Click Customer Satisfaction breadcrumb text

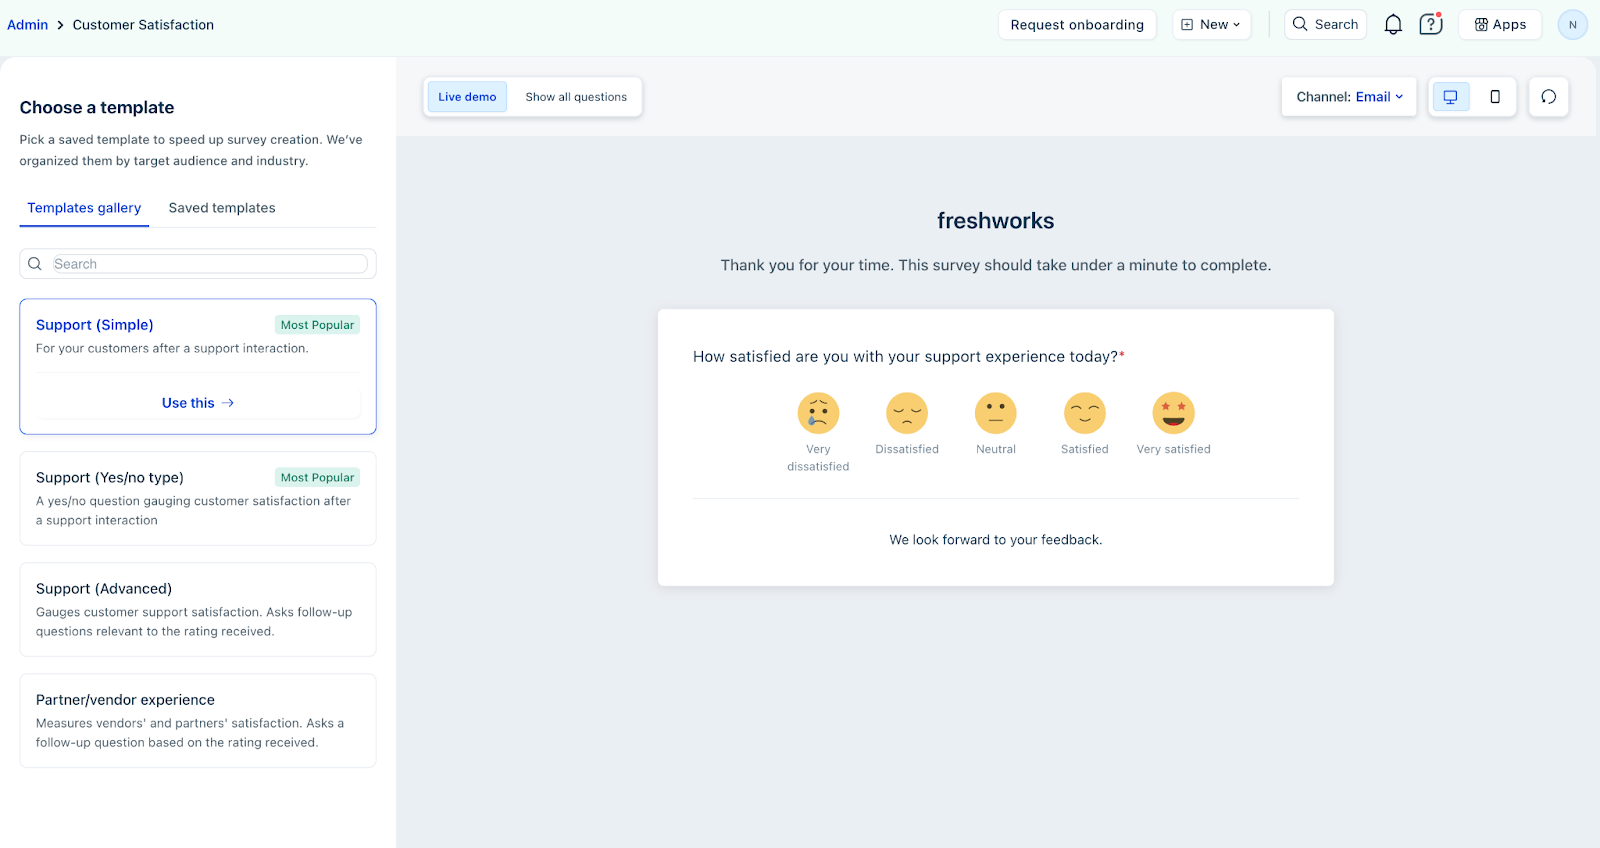(x=143, y=25)
